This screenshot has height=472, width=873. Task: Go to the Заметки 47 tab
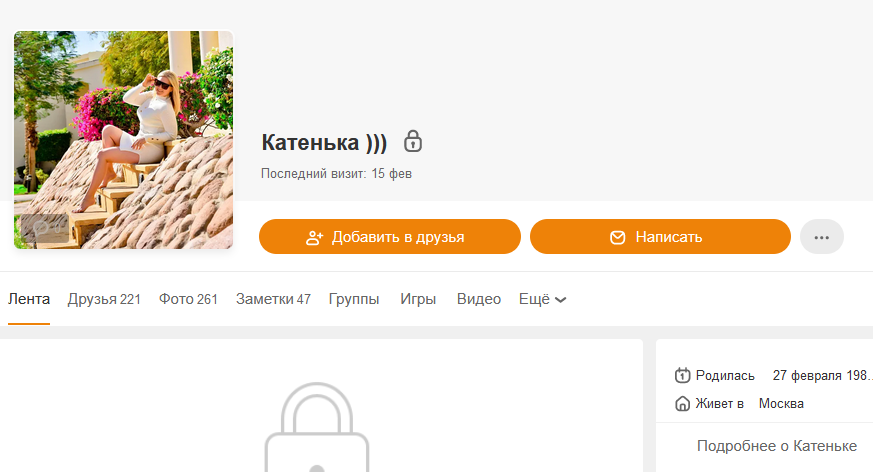(273, 299)
